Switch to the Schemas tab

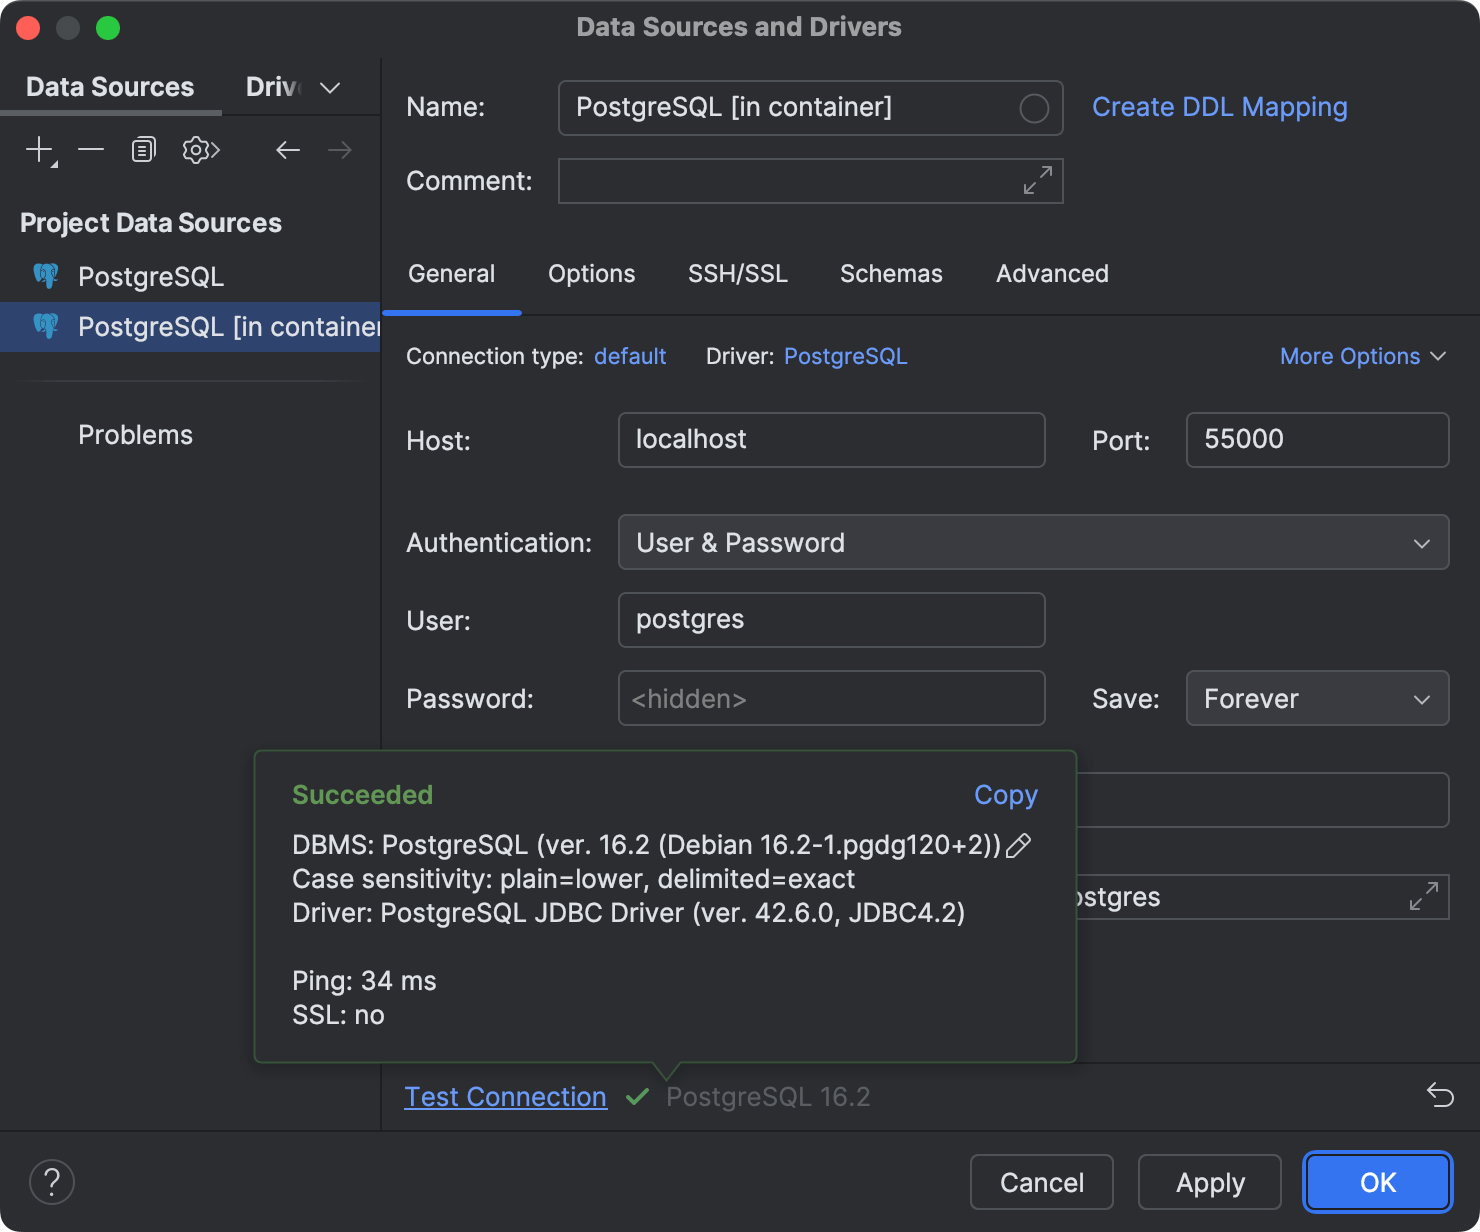coord(891,274)
